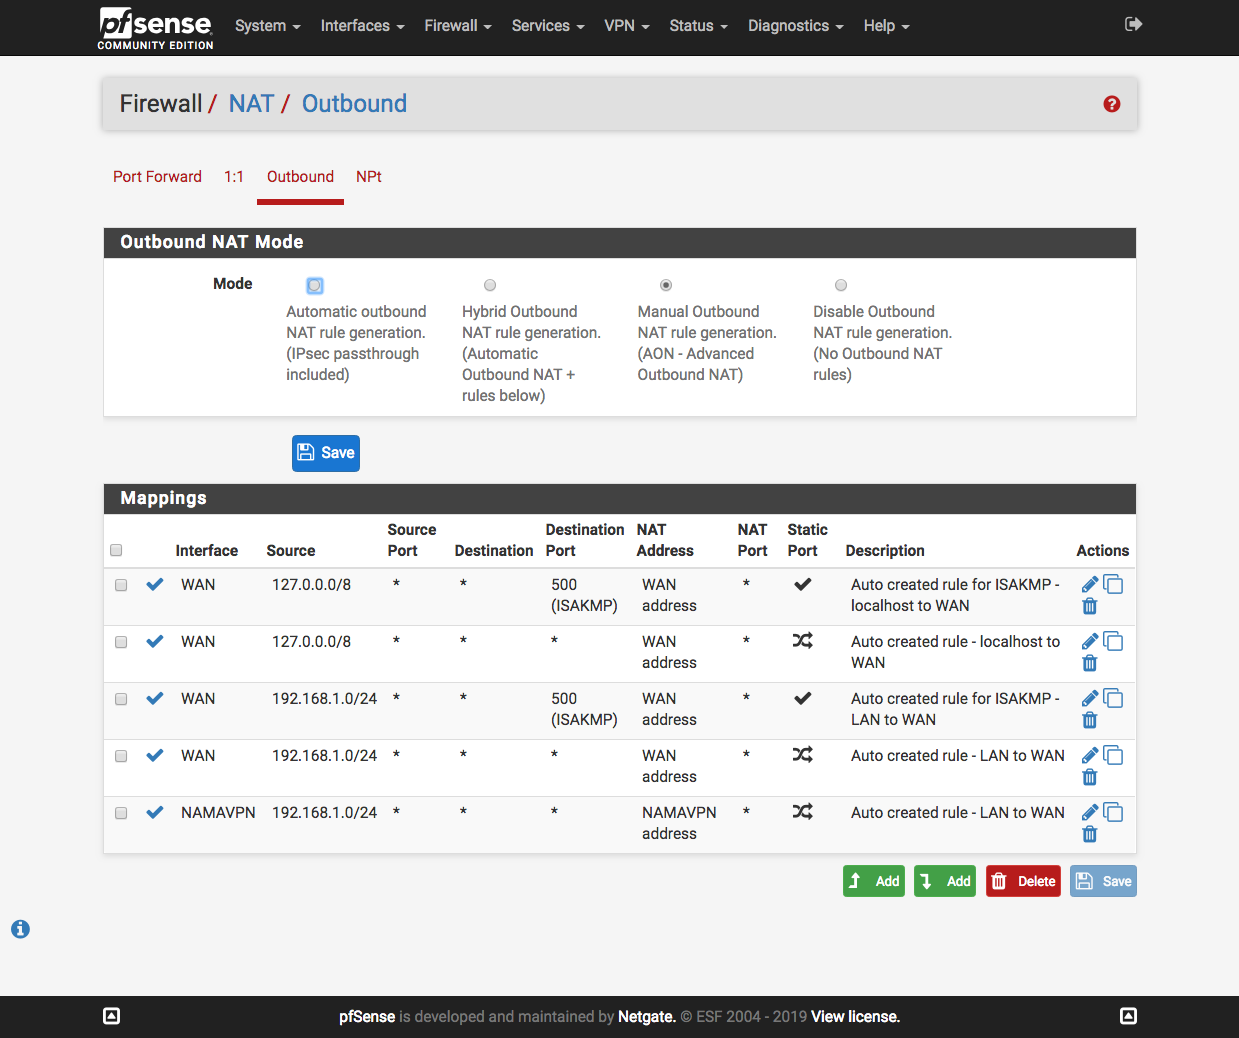Click the NAT breadcrumb link
Screen dimensions: 1239x1038
[x=251, y=104]
